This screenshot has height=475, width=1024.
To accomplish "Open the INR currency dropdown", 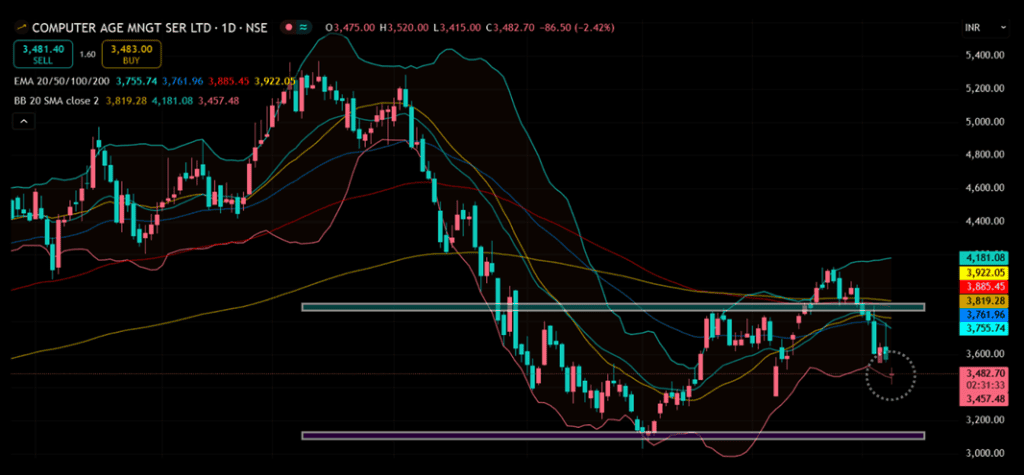I will pos(986,27).
